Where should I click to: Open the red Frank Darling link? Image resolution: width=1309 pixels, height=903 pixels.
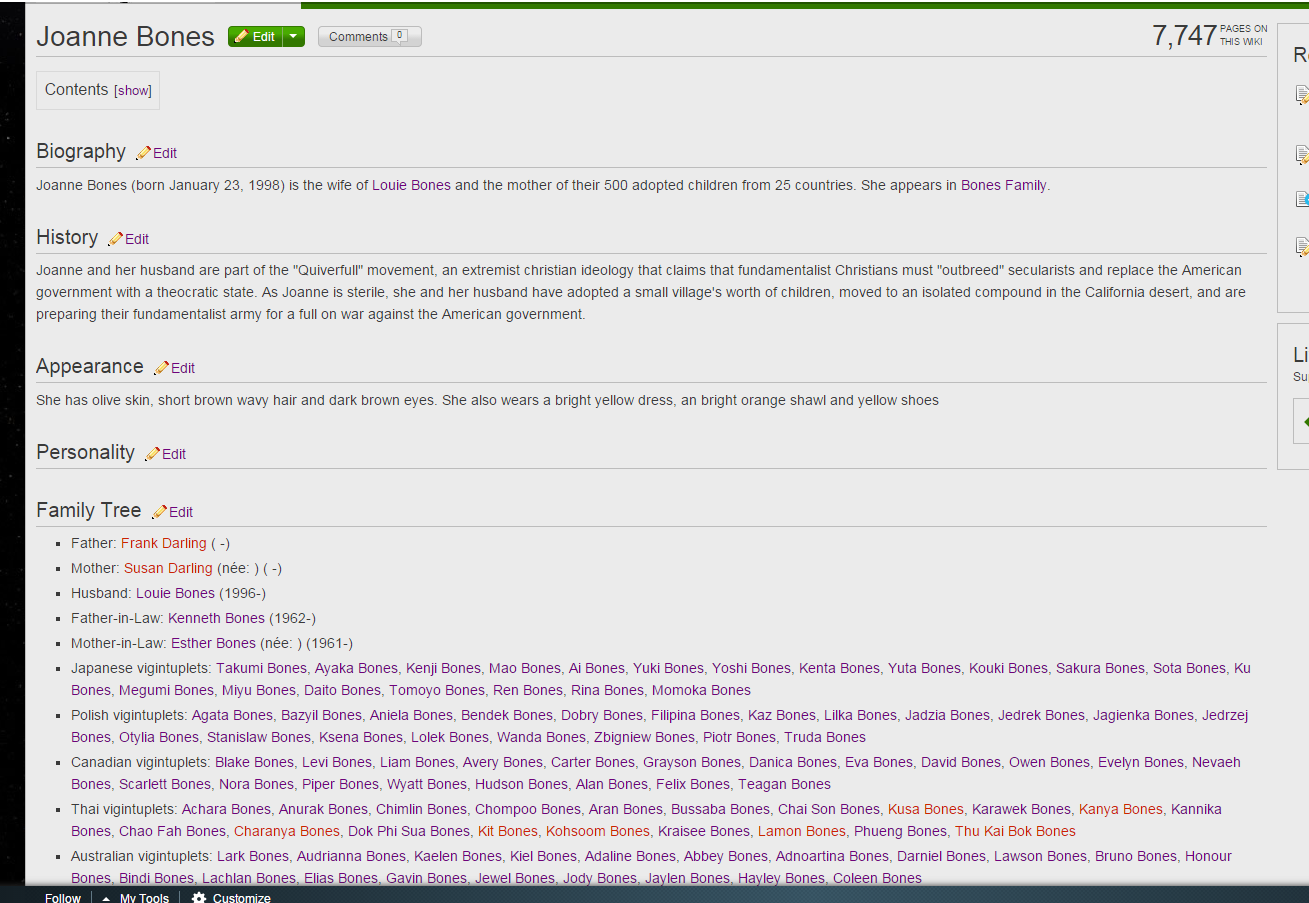tap(164, 543)
